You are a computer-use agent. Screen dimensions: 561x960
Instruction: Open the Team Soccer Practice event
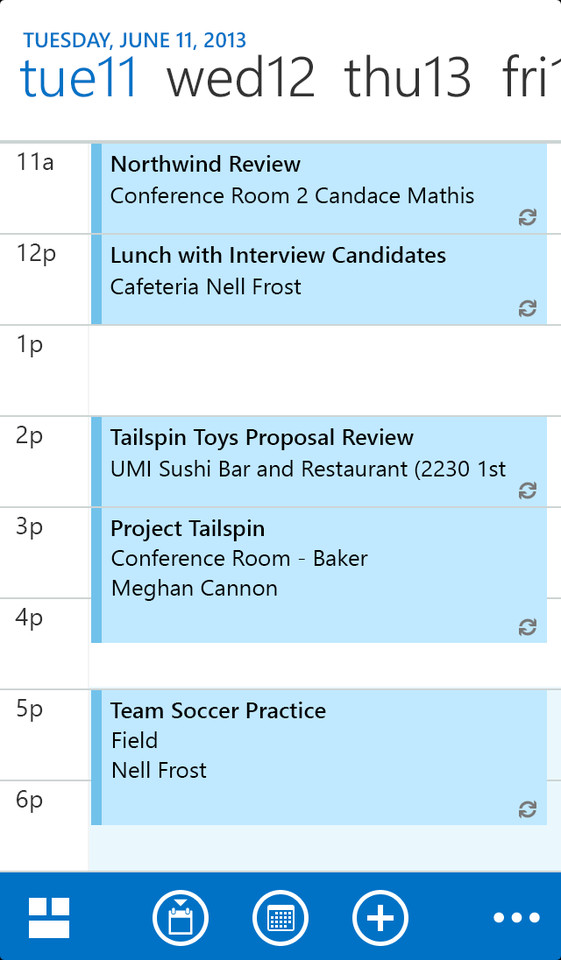(318, 757)
